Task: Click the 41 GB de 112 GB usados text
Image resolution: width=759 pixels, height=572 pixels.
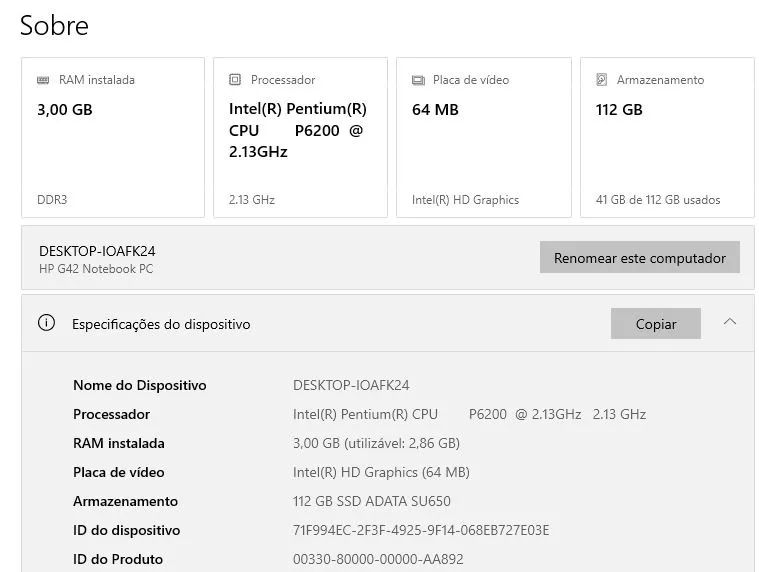Action: 658,200
